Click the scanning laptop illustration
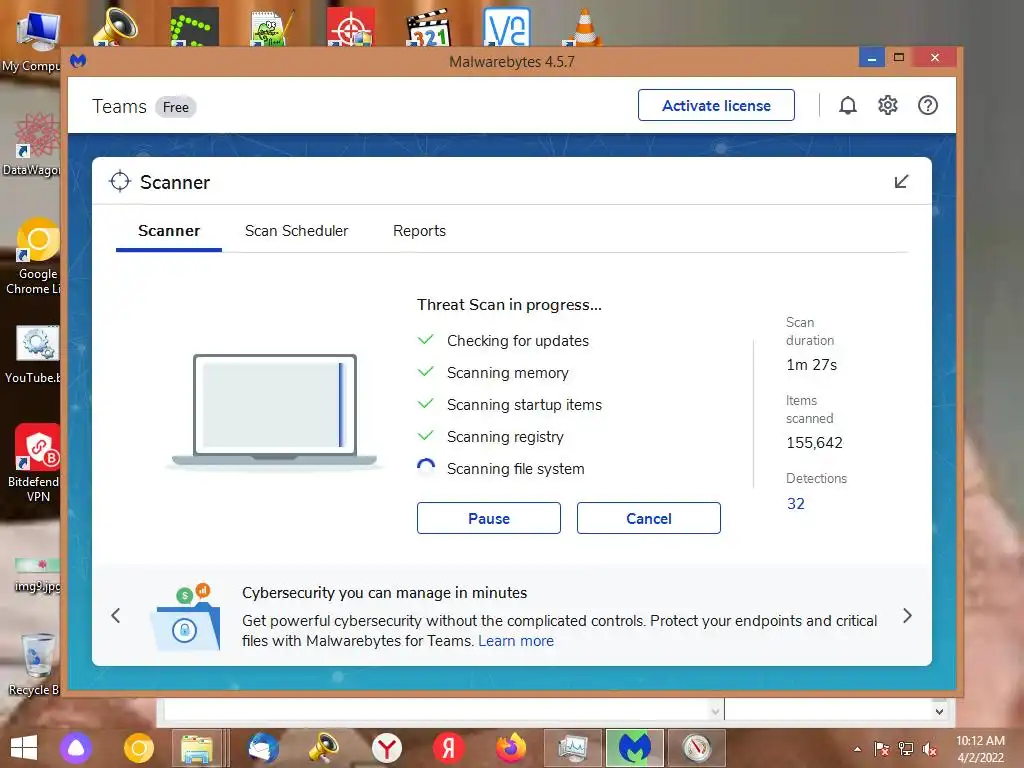Screen dimensions: 1024x768 point(274,411)
